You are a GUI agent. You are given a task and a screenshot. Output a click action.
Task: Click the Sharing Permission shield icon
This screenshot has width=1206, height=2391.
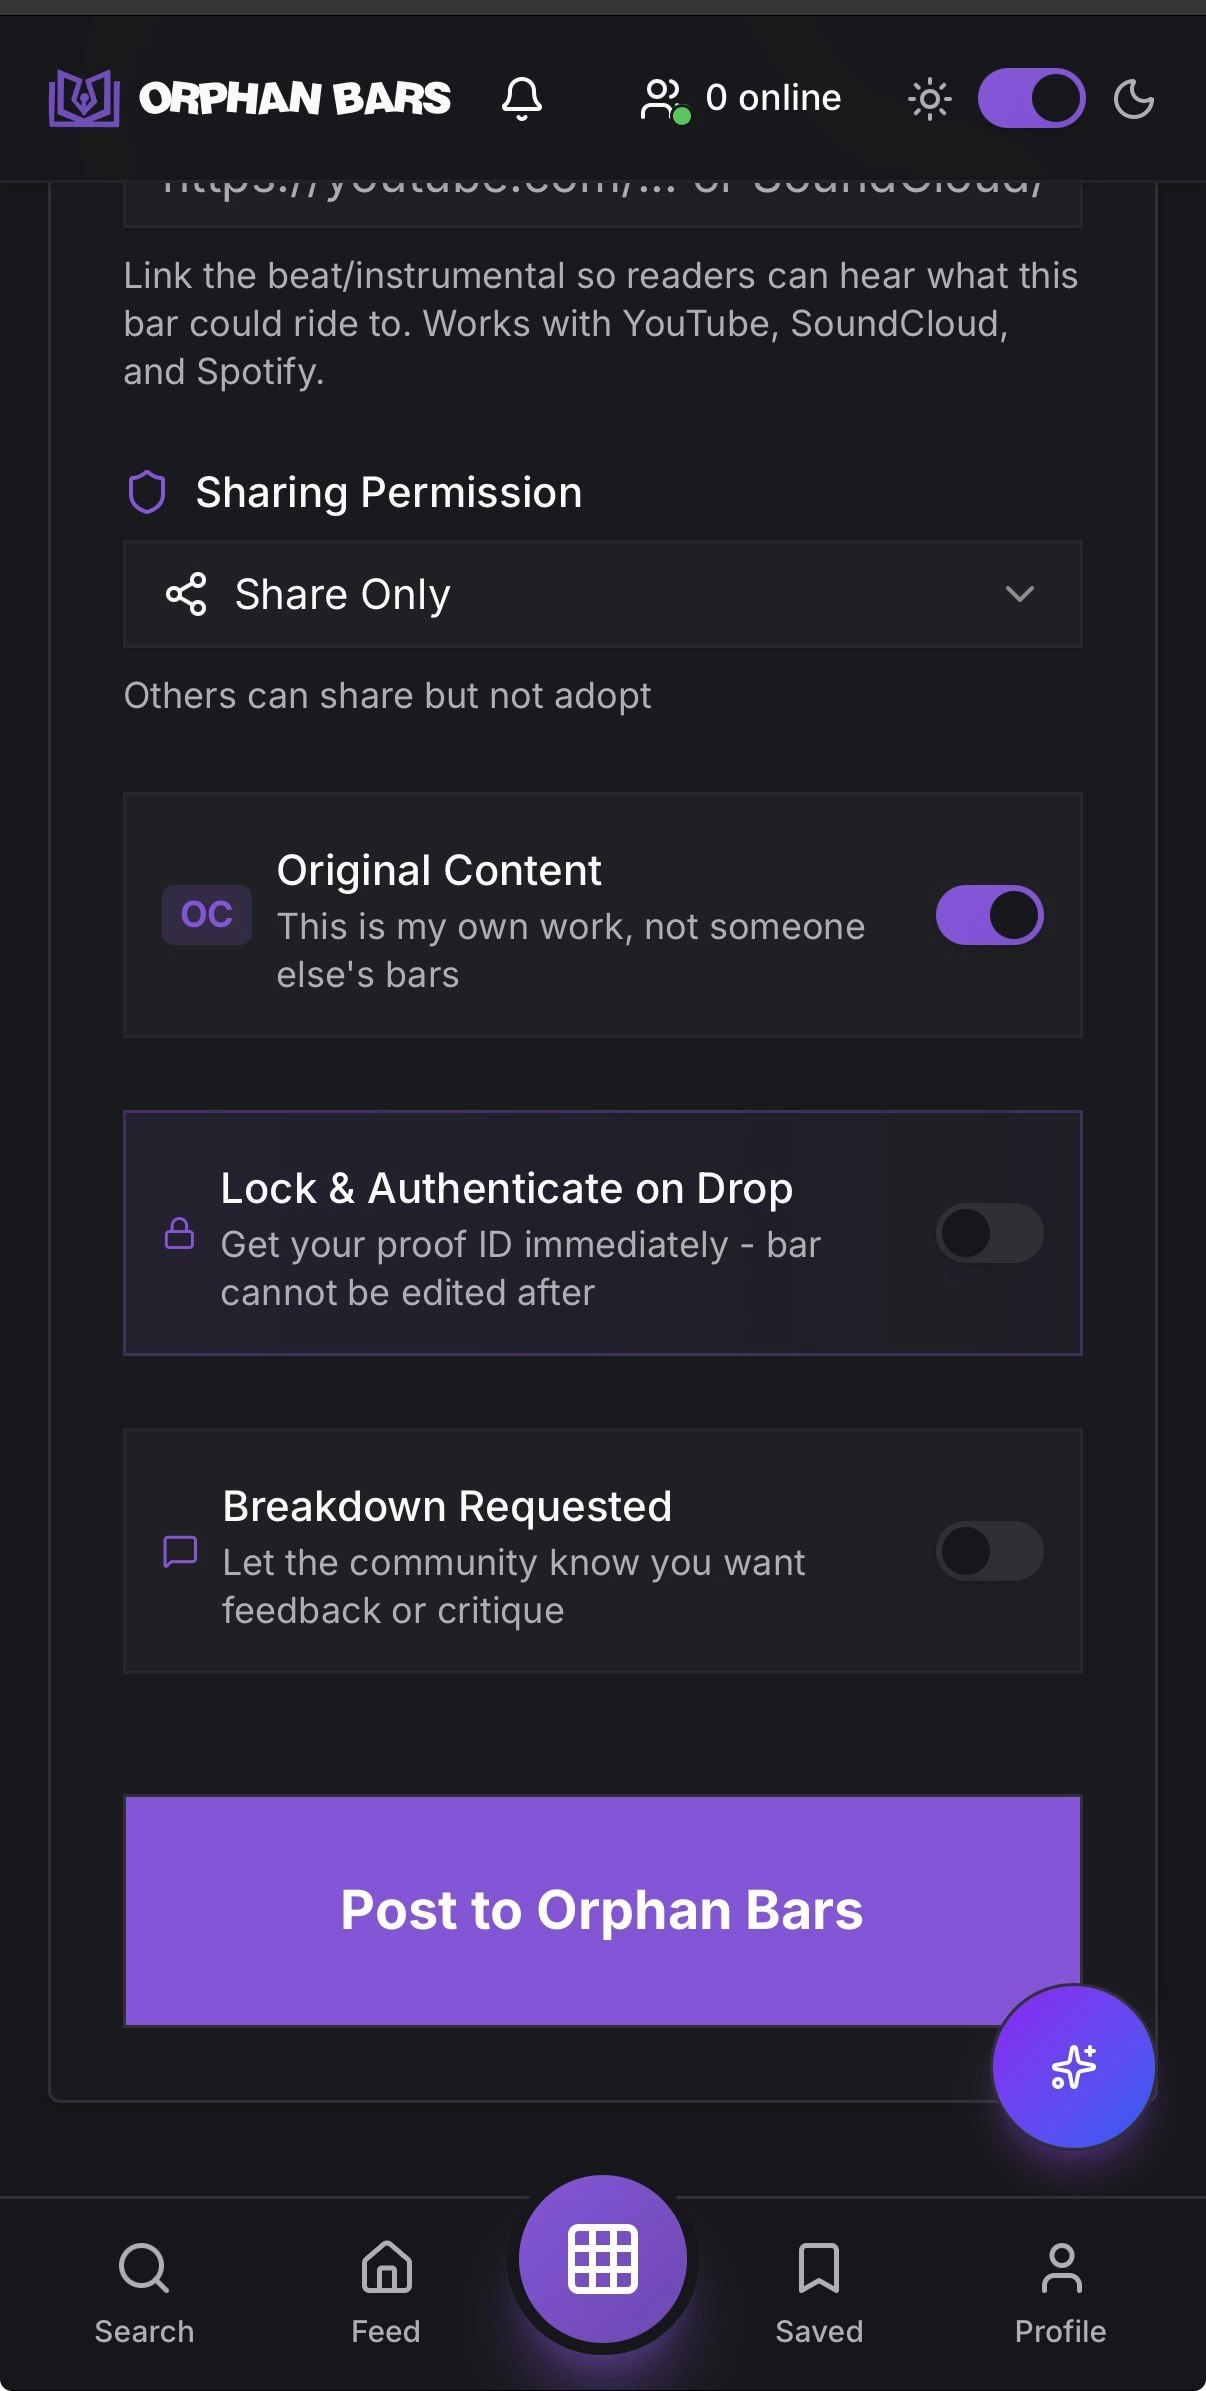coord(148,491)
